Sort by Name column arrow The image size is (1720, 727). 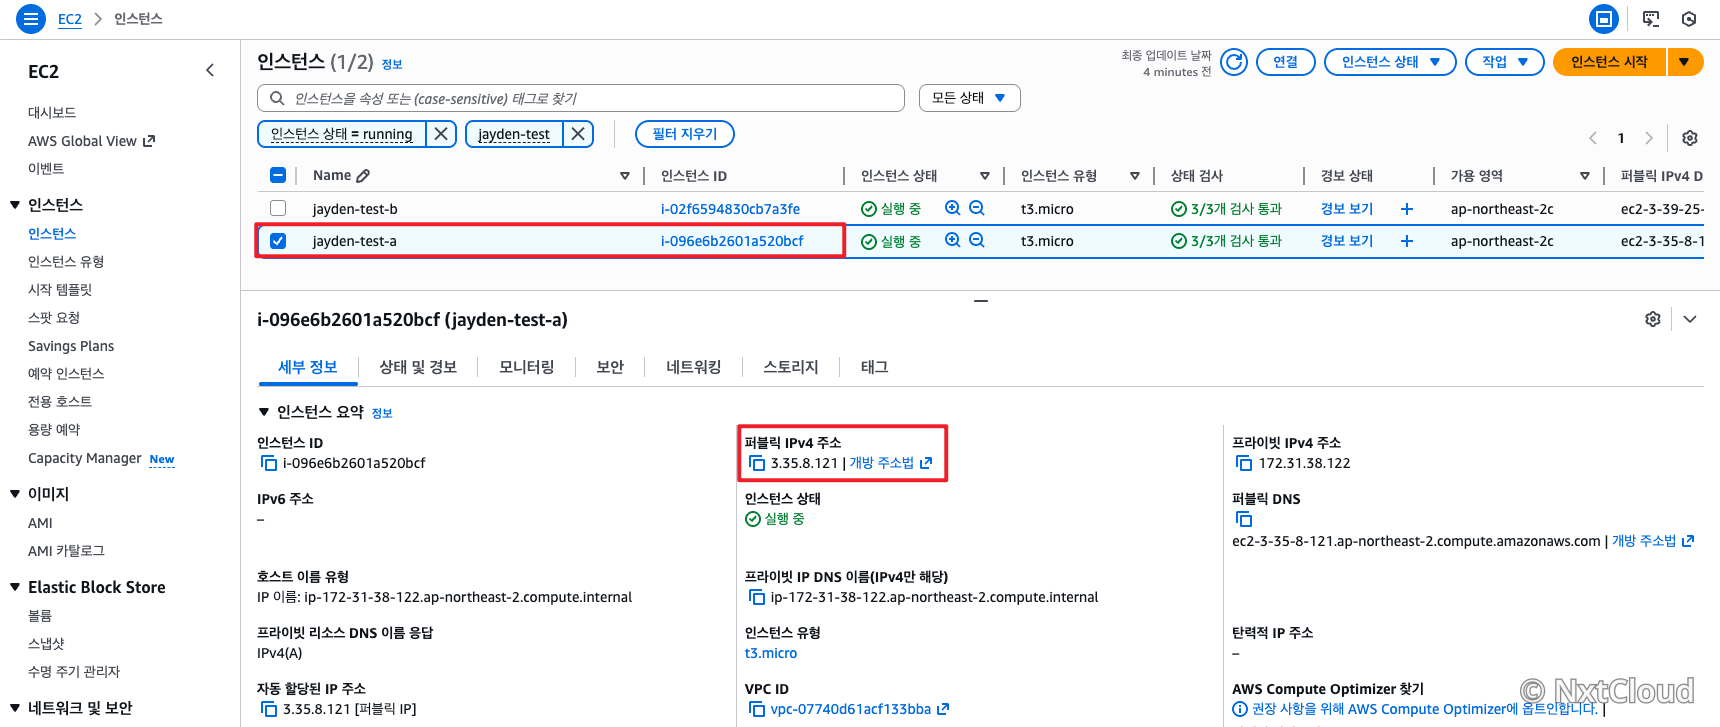tap(625, 176)
